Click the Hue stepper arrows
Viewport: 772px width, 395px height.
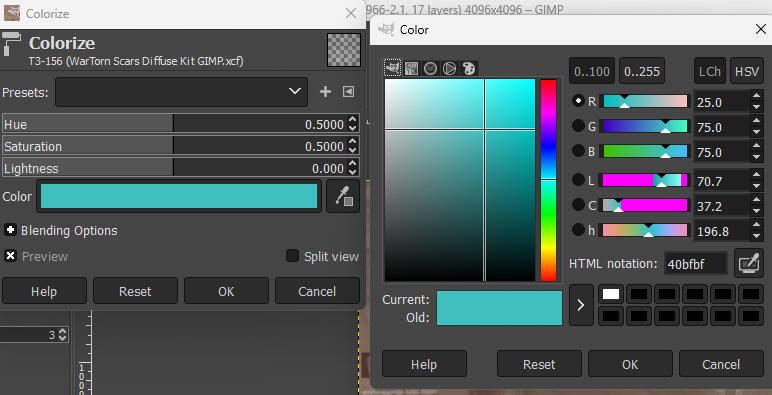[353, 125]
